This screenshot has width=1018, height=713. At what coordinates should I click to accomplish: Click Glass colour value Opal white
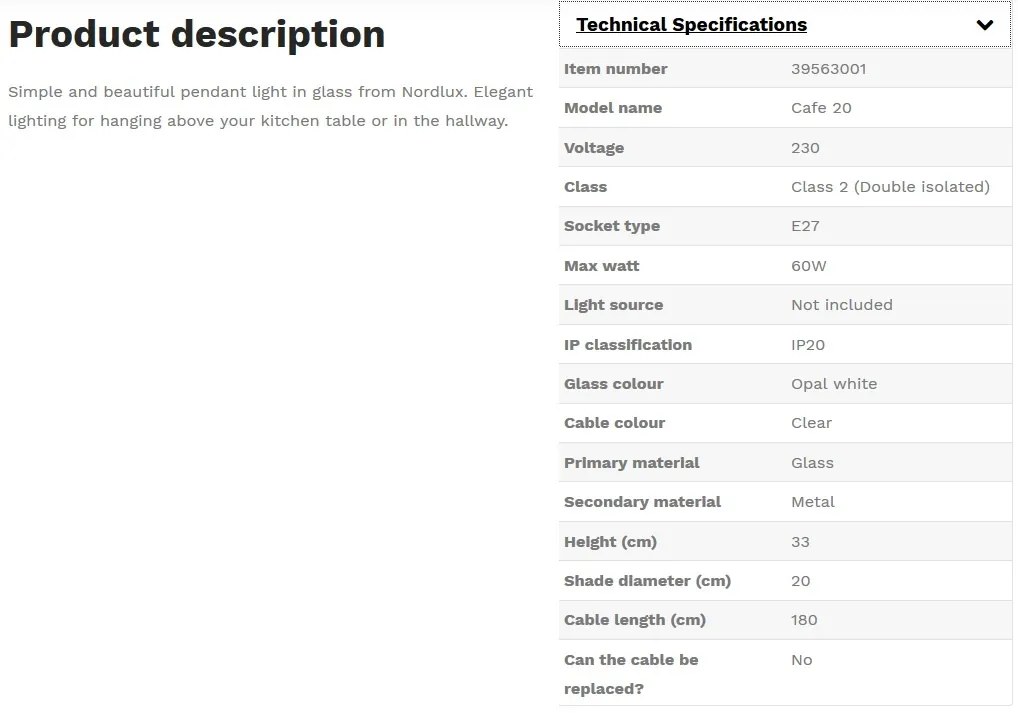click(x=834, y=384)
